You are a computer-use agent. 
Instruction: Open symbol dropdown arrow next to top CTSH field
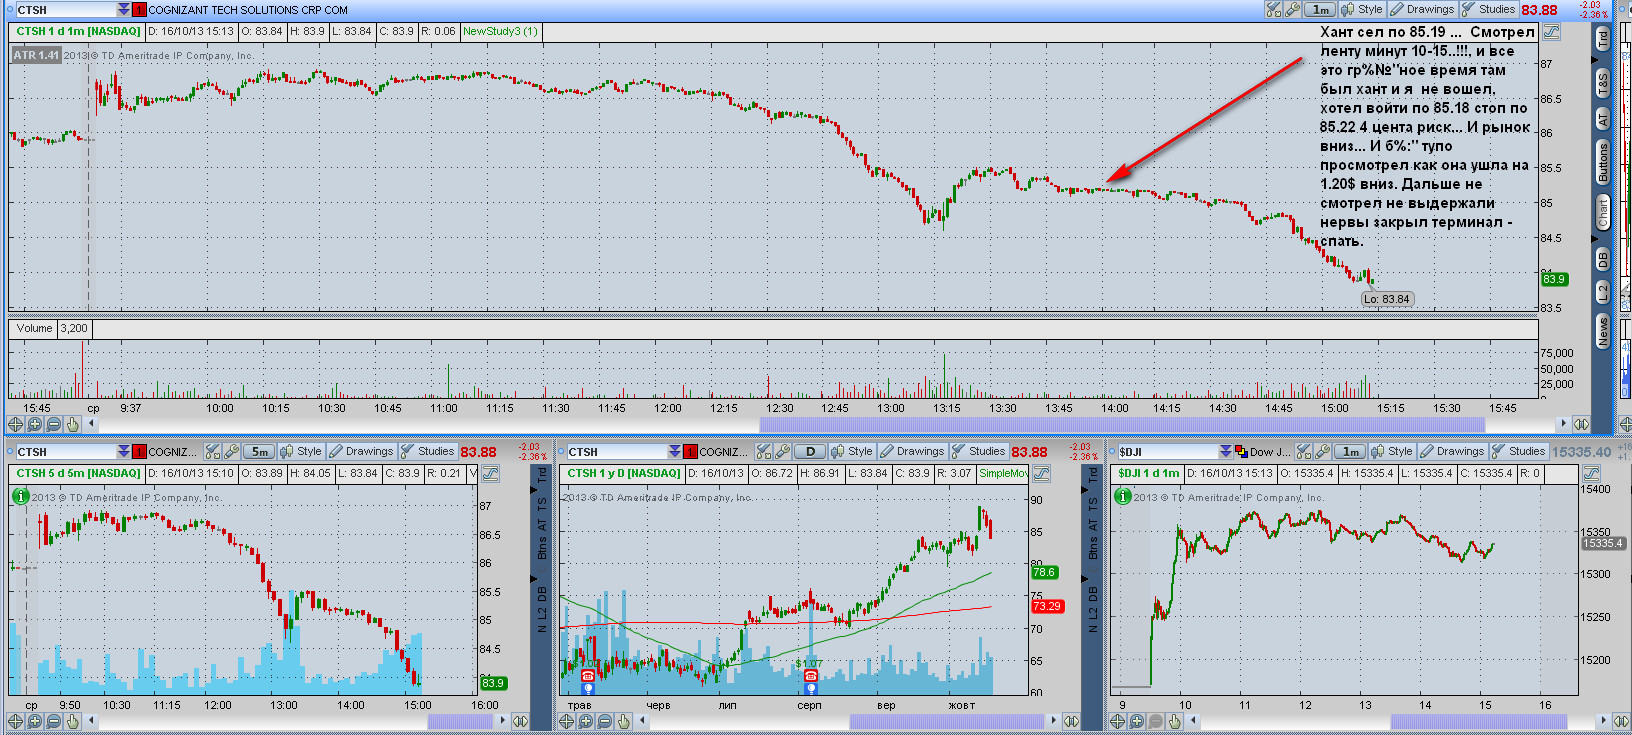click(x=123, y=9)
